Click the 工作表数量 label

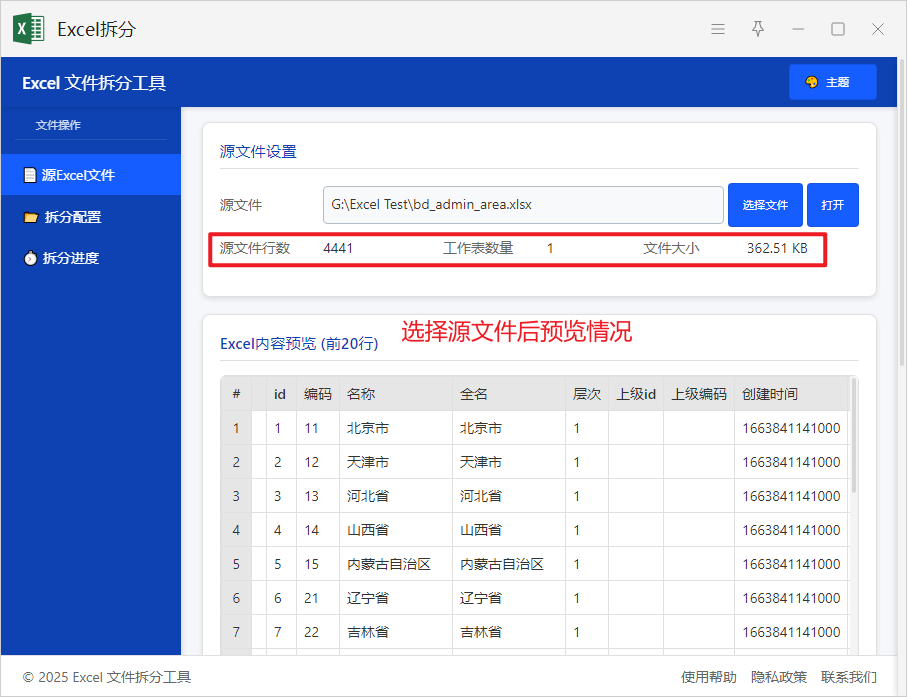point(478,248)
